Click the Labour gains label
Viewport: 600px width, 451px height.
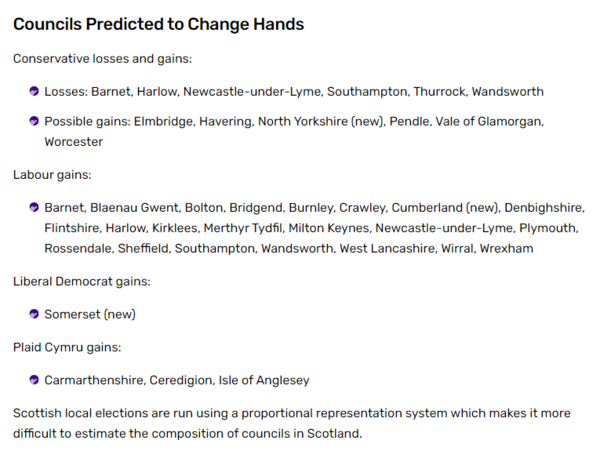pyautogui.click(x=52, y=175)
